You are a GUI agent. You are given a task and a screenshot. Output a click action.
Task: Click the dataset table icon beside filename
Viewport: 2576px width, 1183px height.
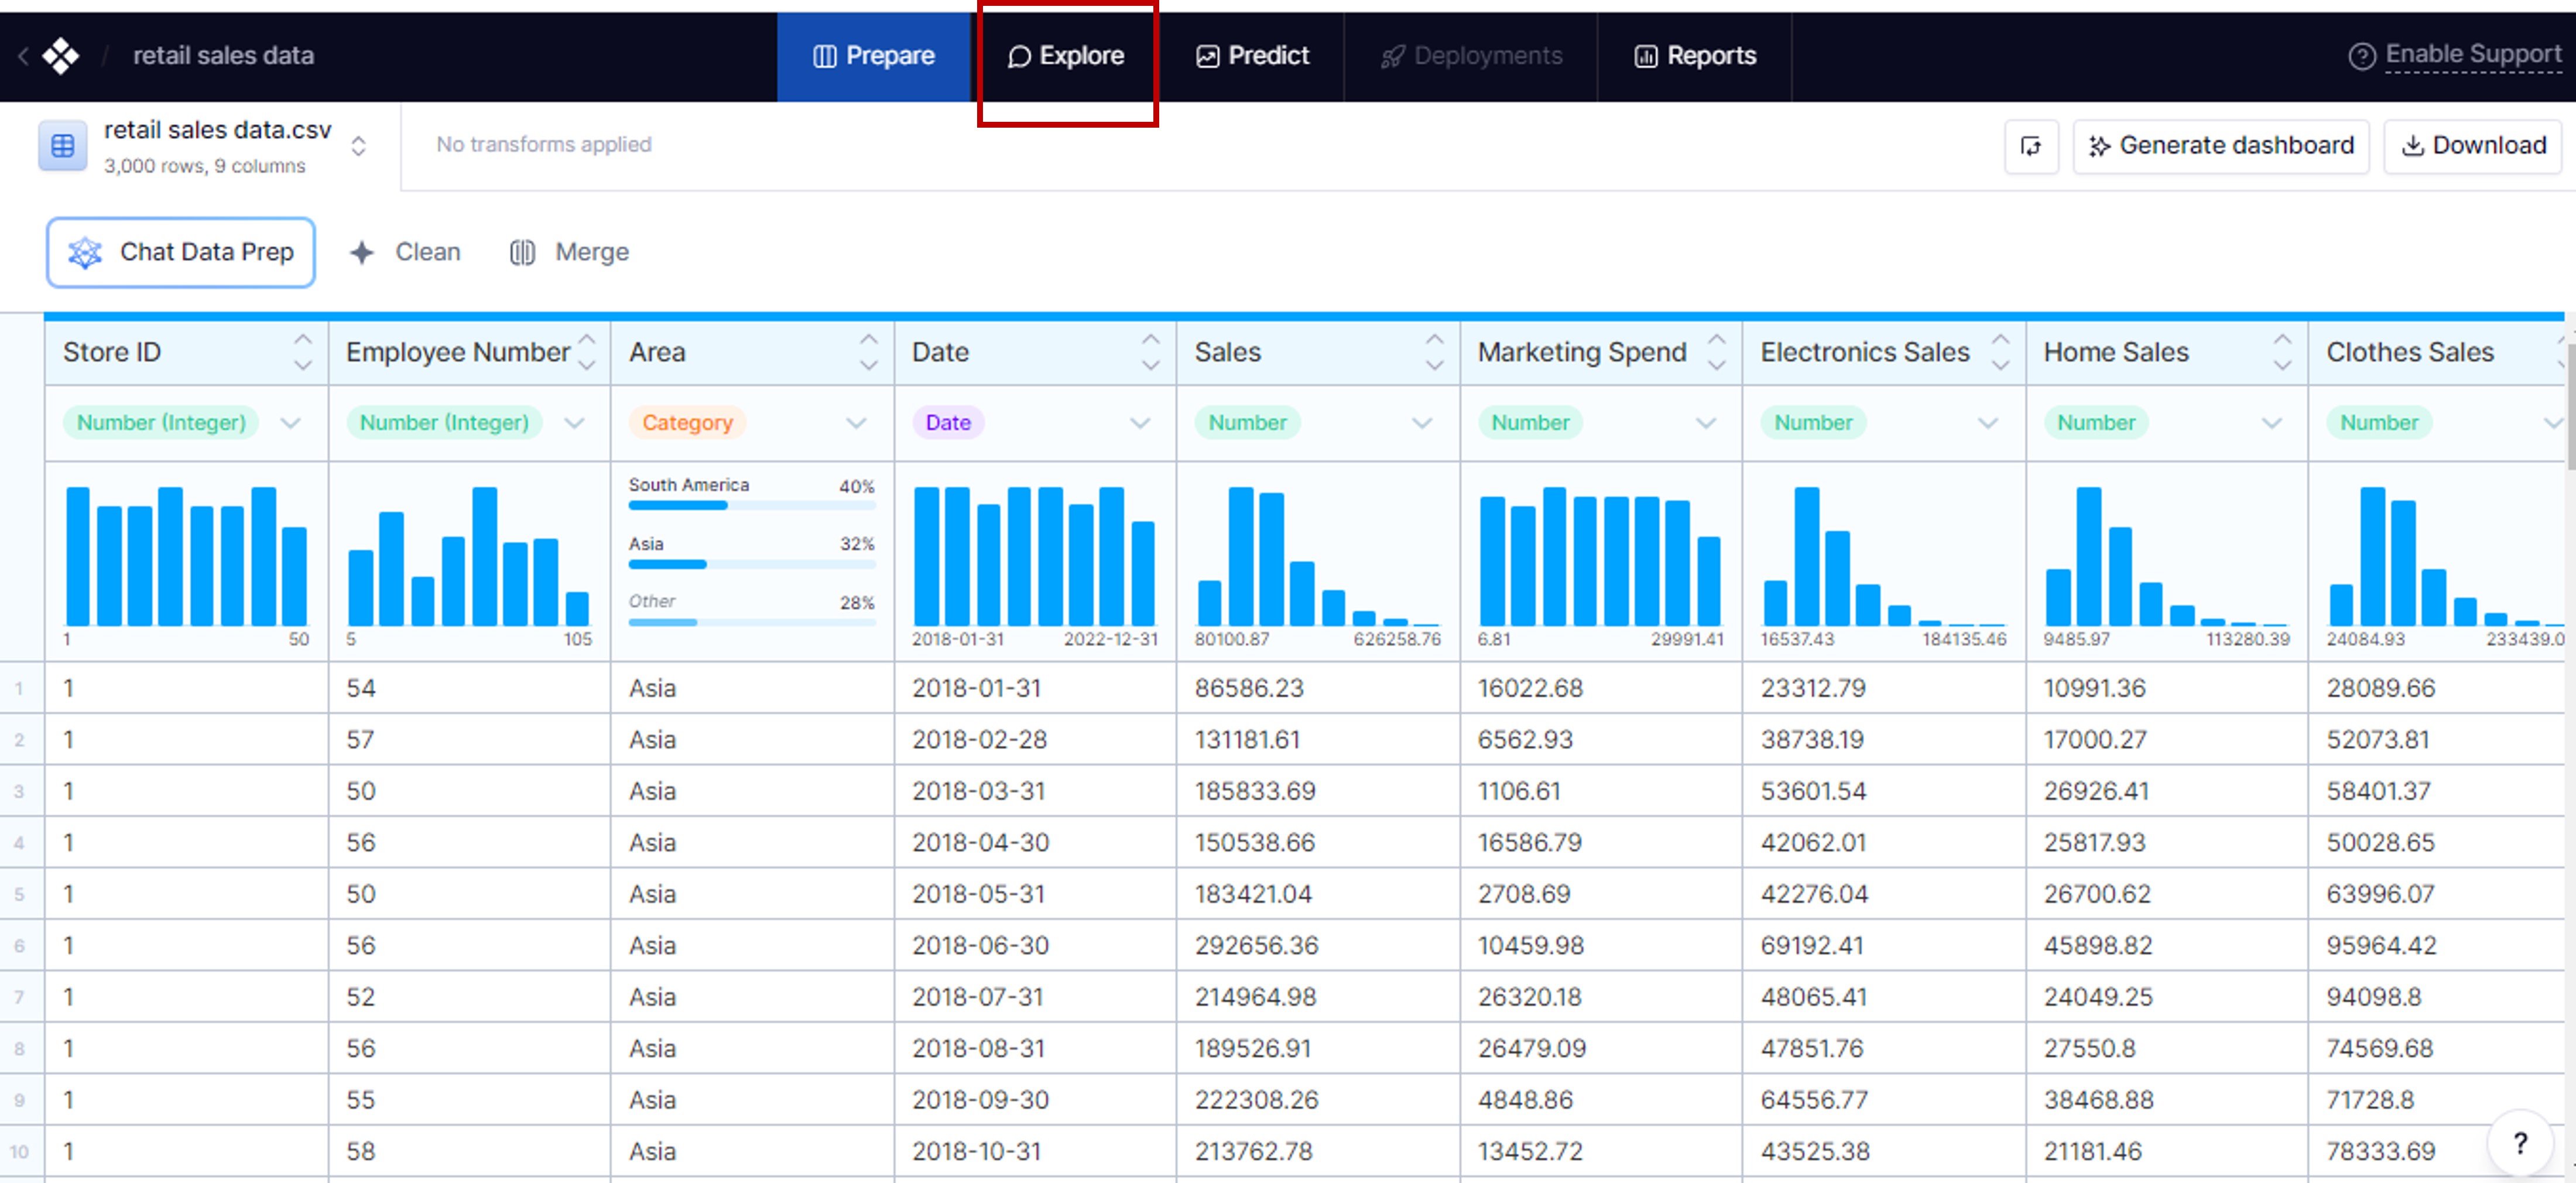62,146
